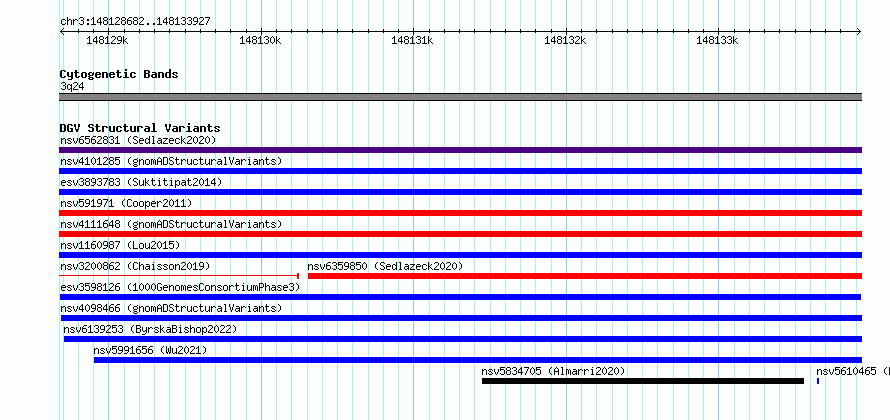Select the nsv6359850 (Sedlazeck2020) red bar
The image size is (890, 420).
click(585, 276)
